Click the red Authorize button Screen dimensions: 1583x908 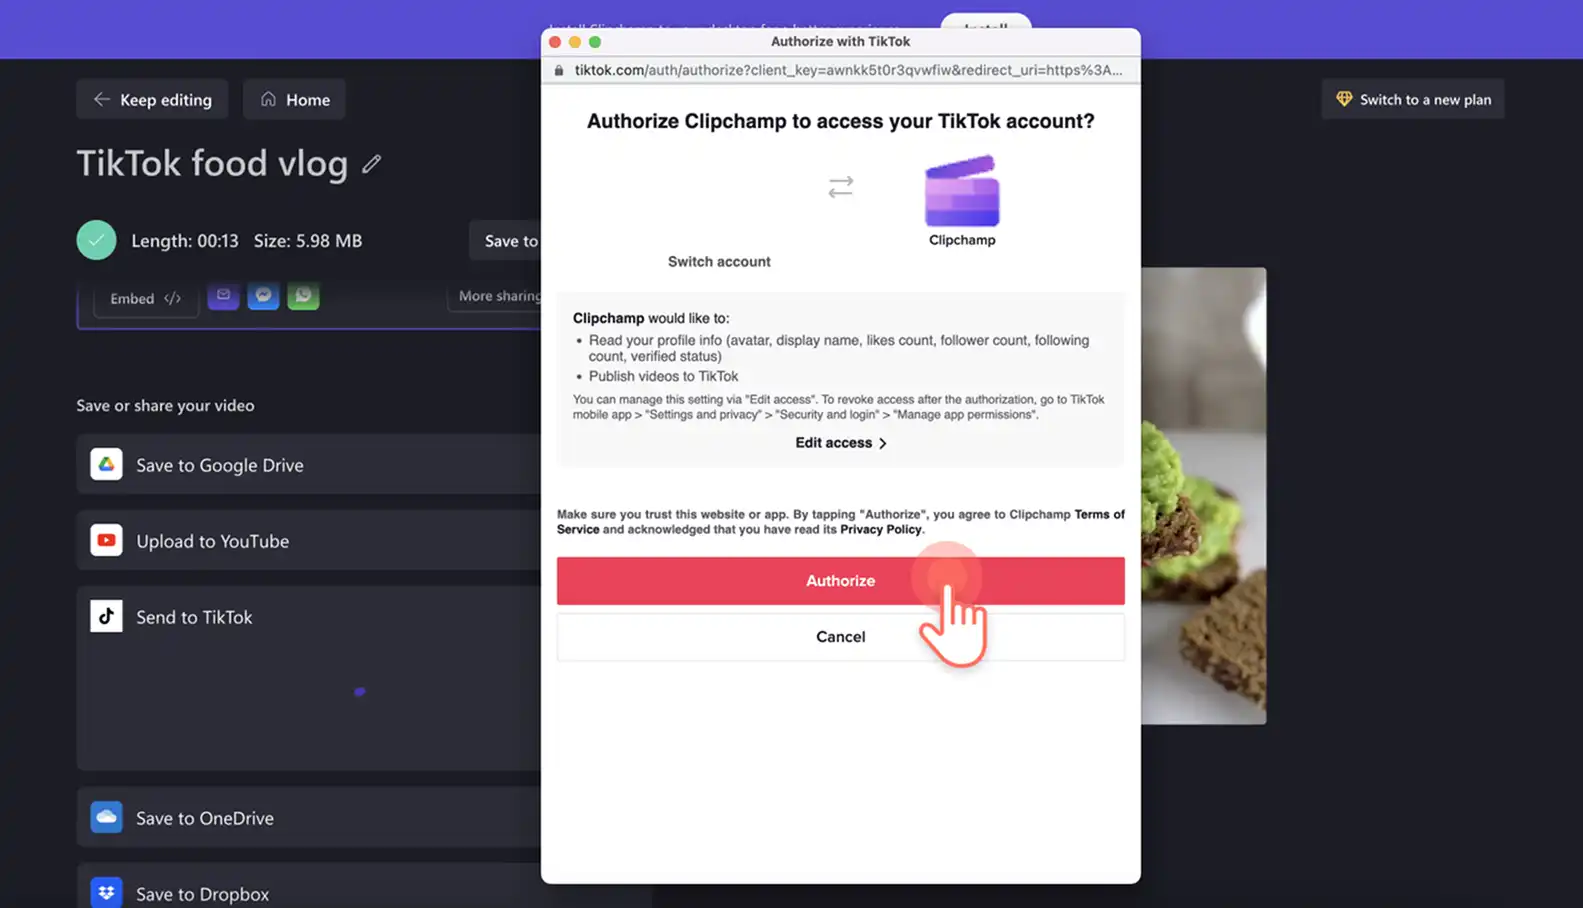pyautogui.click(x=840, y=580)
